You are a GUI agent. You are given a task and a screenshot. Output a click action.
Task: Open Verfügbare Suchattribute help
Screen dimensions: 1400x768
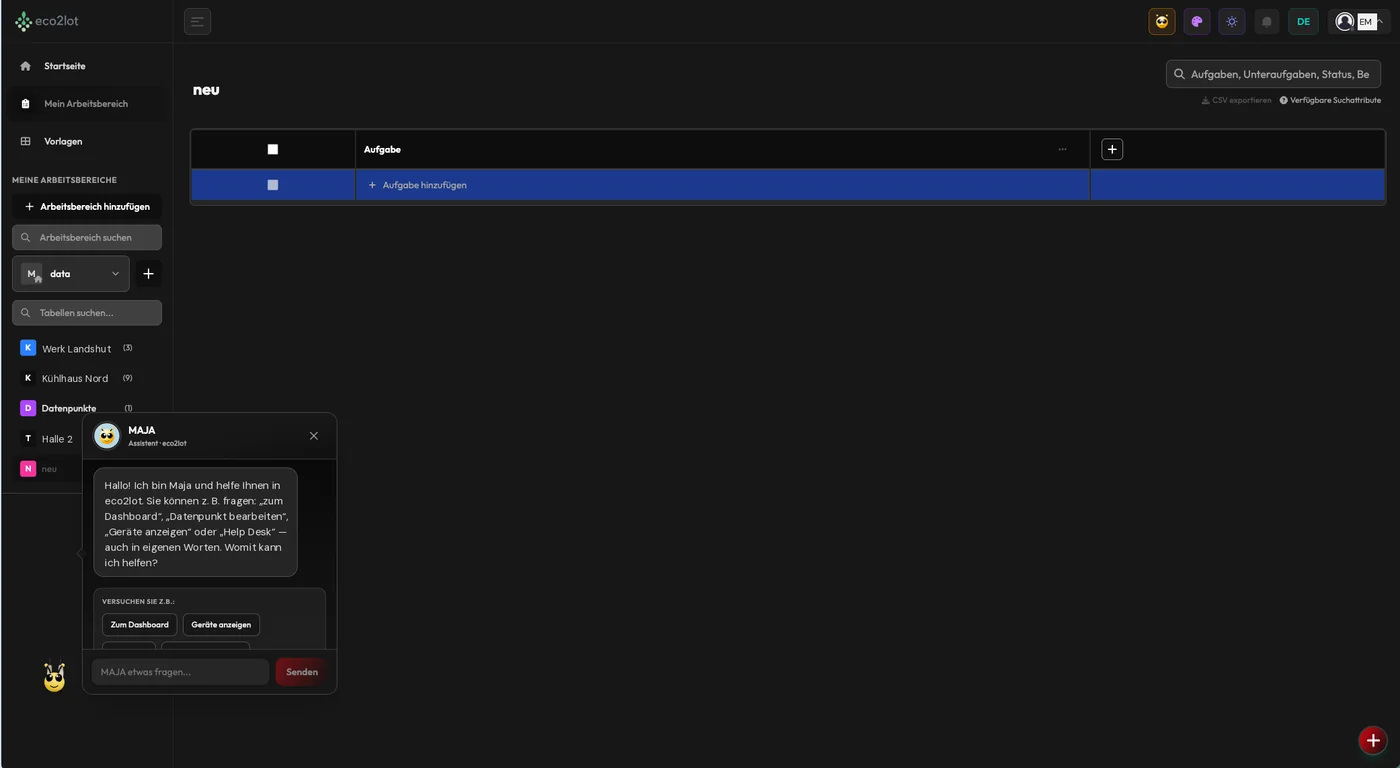(x=1330, y=100)
